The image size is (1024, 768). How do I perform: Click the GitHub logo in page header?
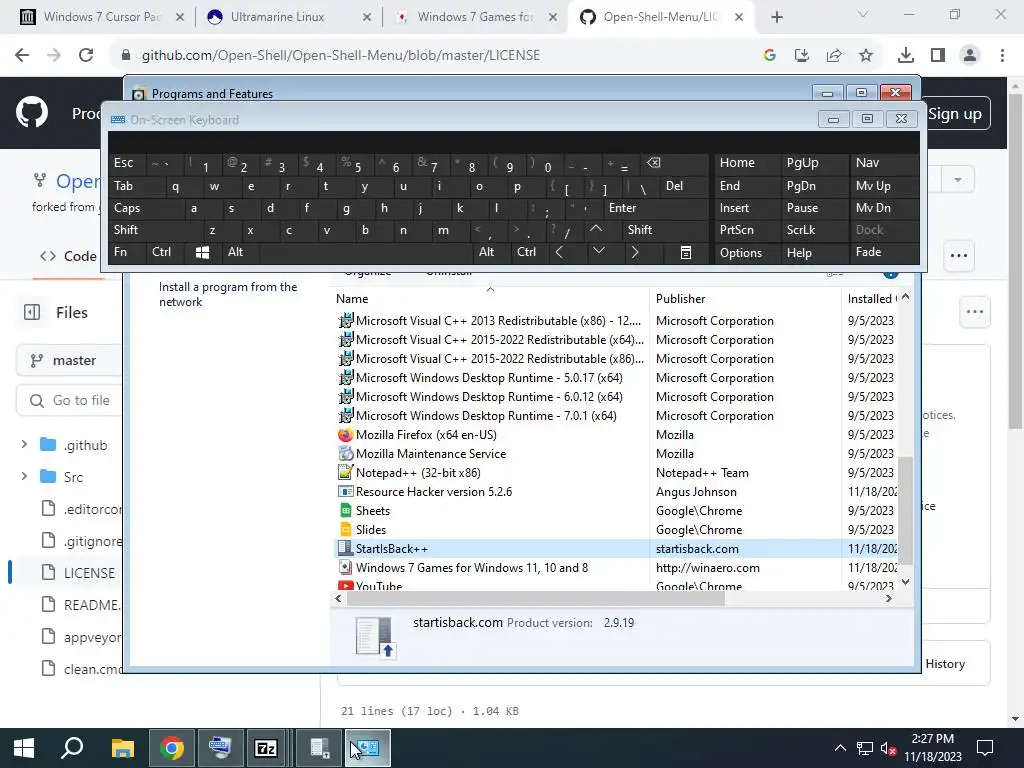coord(31,112)
